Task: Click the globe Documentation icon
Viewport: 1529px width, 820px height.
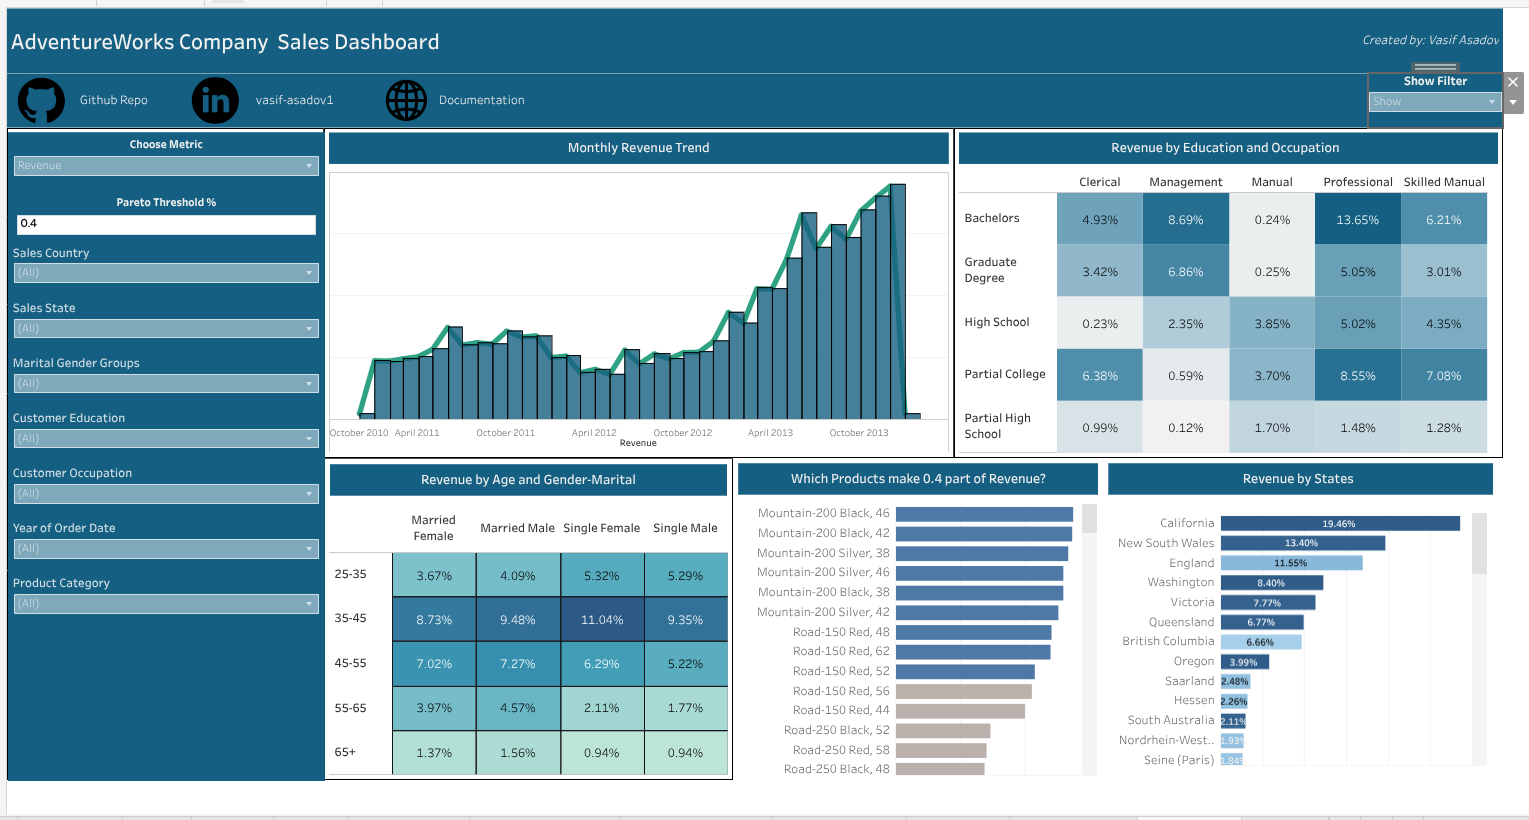Action: [406, 100]
